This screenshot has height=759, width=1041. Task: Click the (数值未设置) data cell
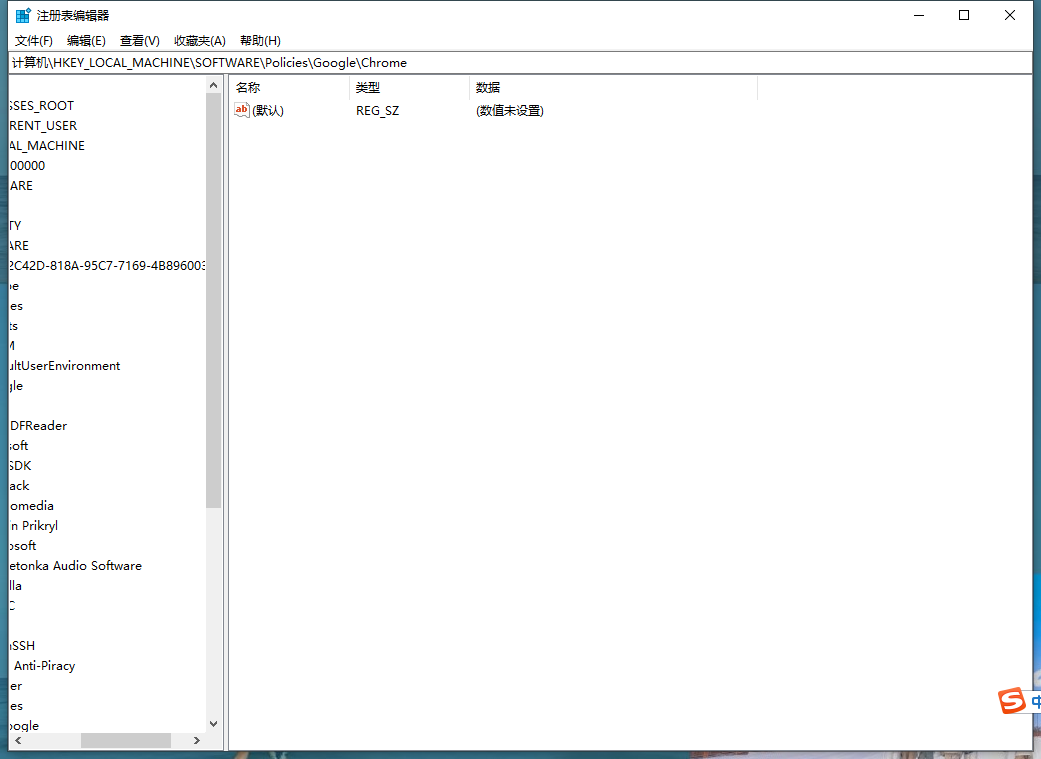coord(510,111)
